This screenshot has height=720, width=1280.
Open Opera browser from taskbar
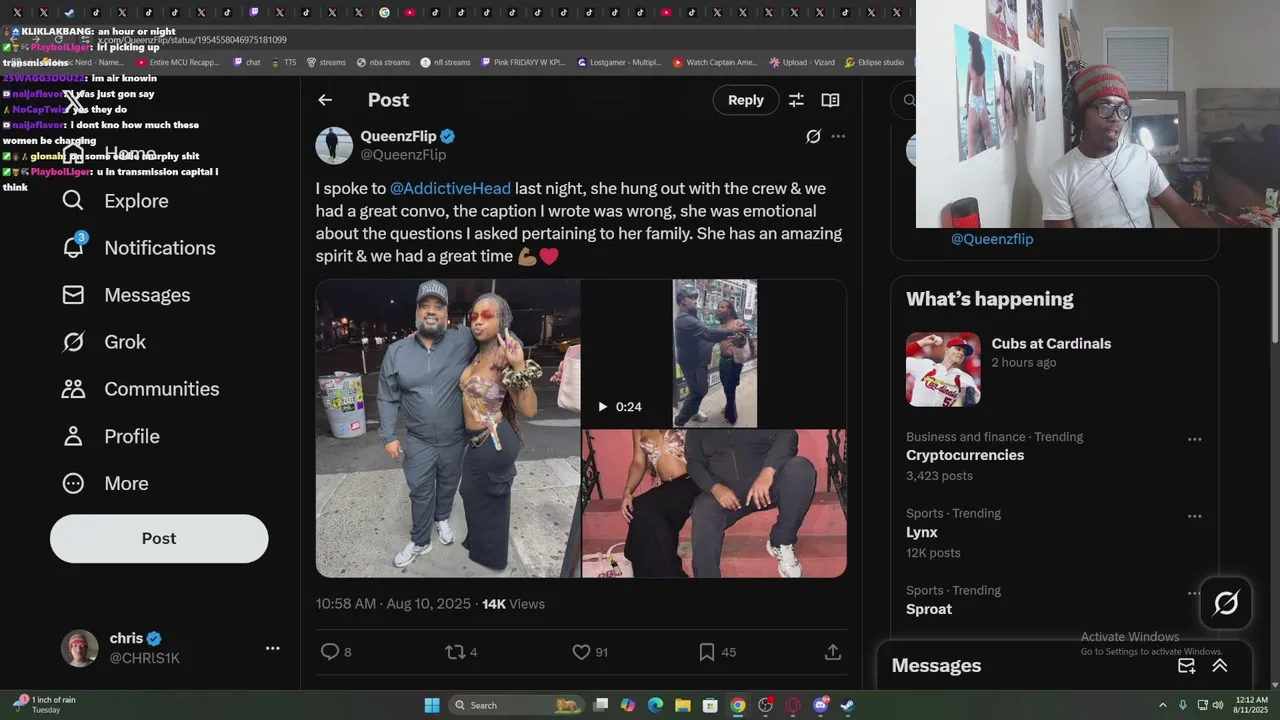[793, 705]
